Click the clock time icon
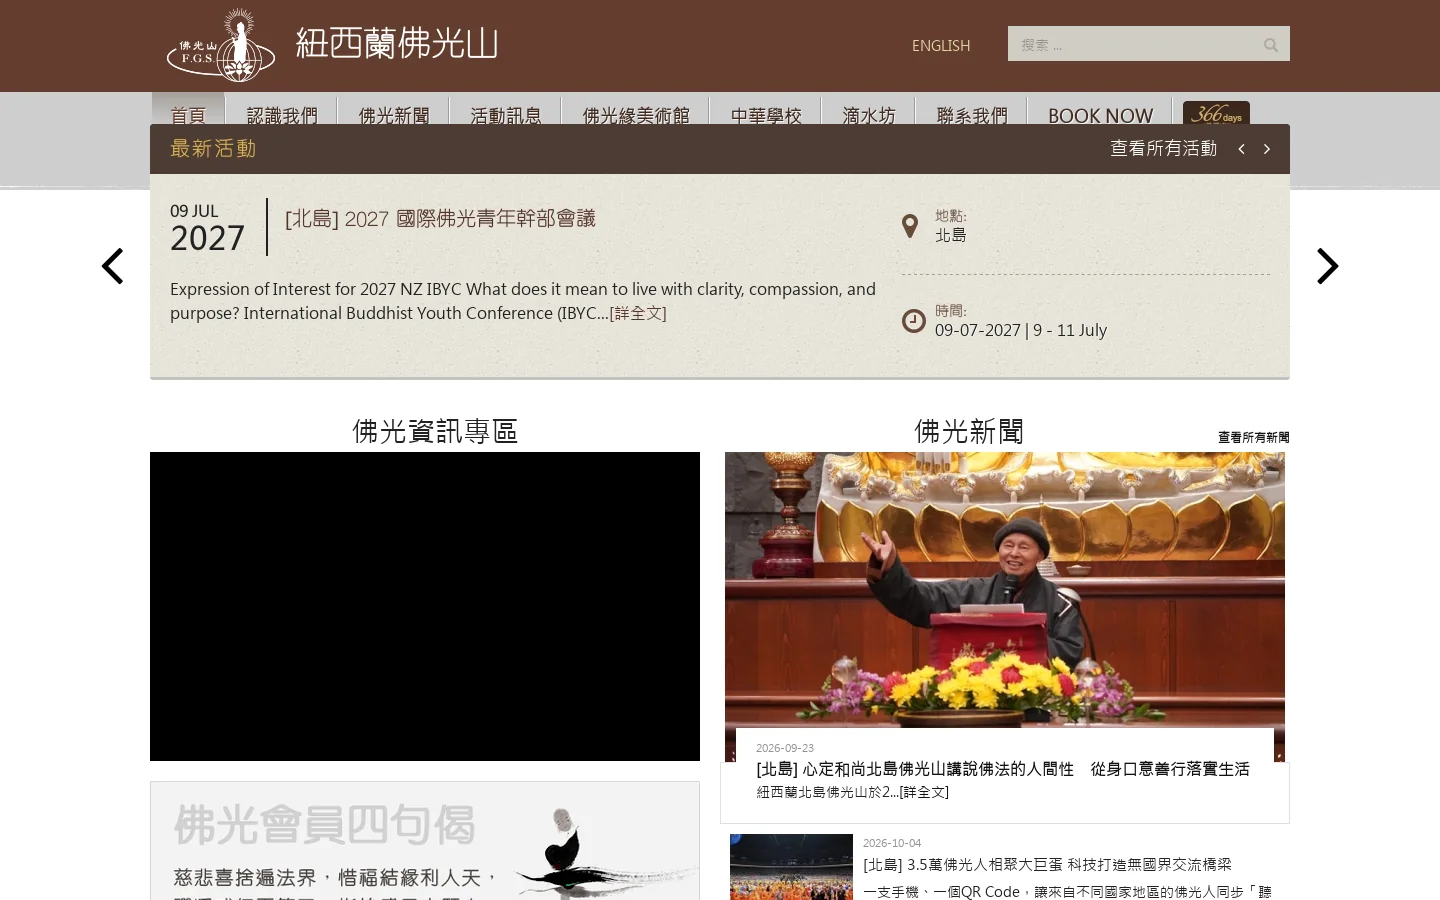The width and height of the screenshot is (1440, 900). 913,321
